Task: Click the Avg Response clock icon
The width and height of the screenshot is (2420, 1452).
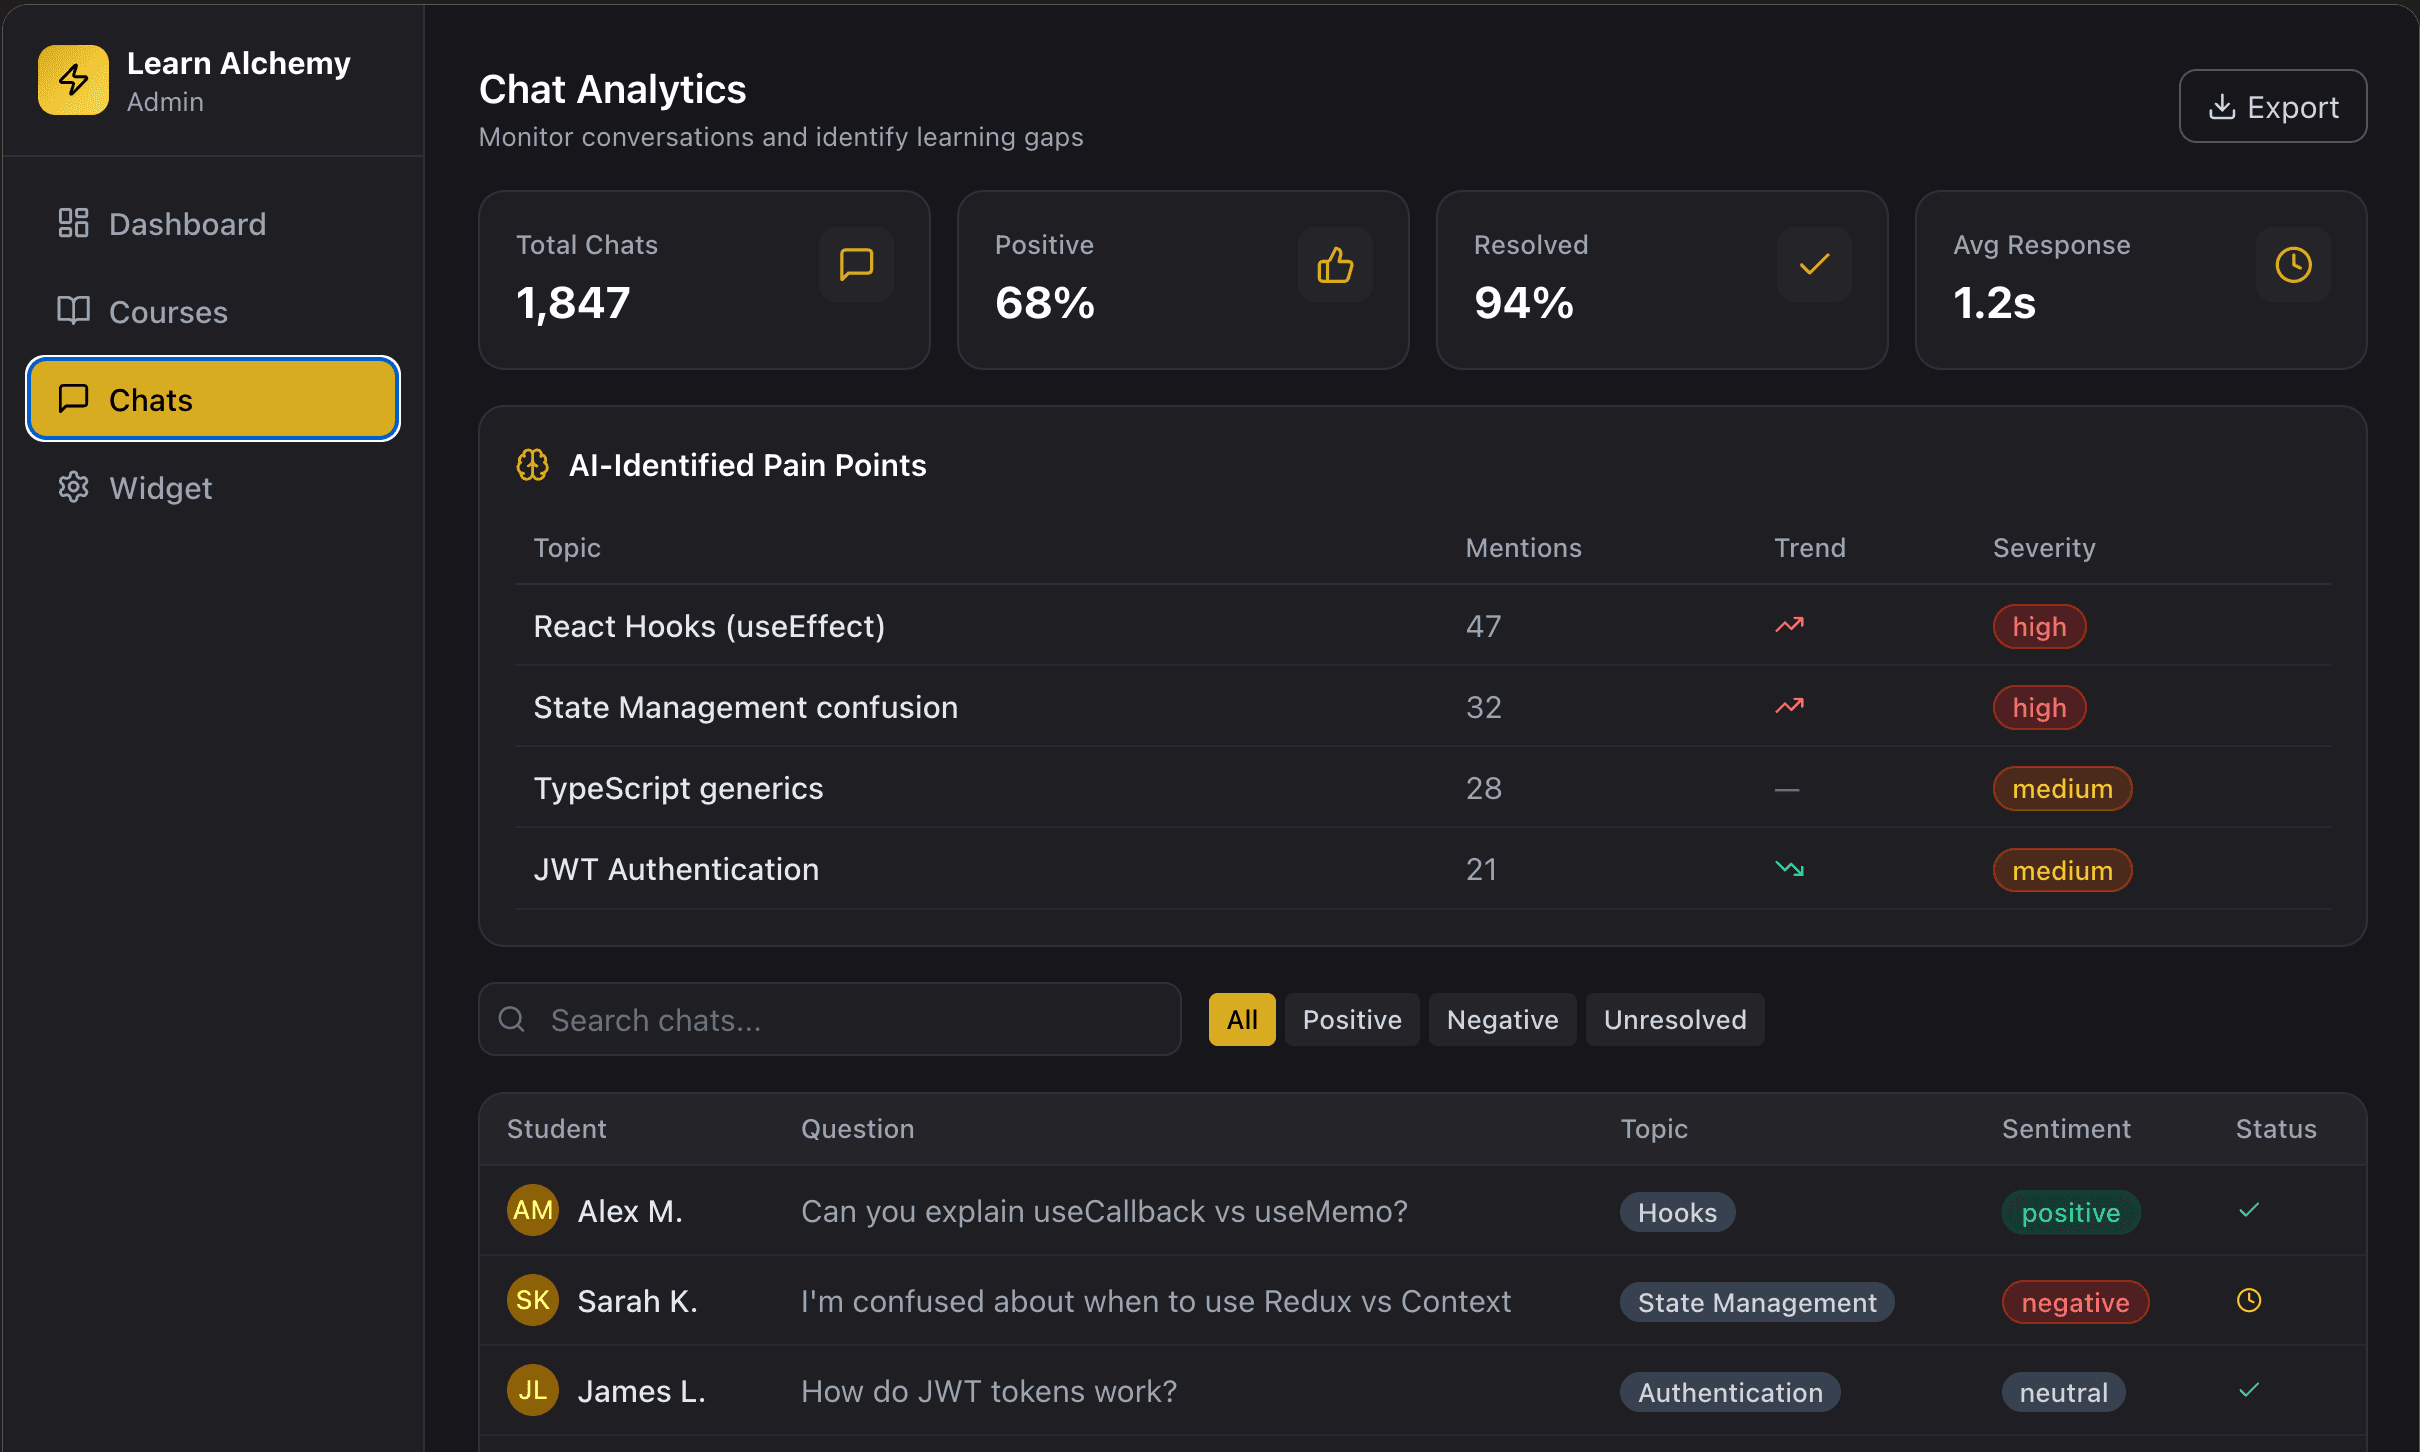Action: tap(2293, 265)
